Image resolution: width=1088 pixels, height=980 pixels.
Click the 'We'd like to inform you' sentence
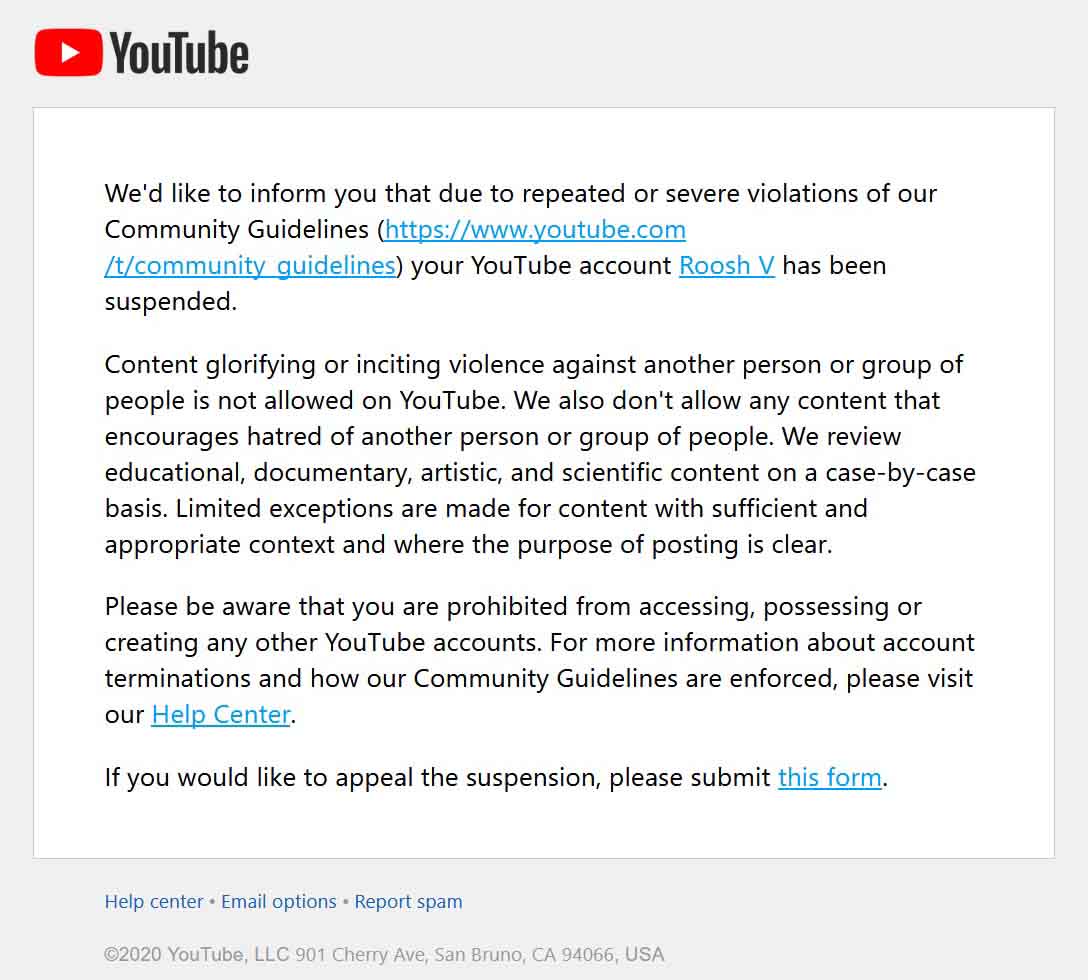tap(521, 194)
